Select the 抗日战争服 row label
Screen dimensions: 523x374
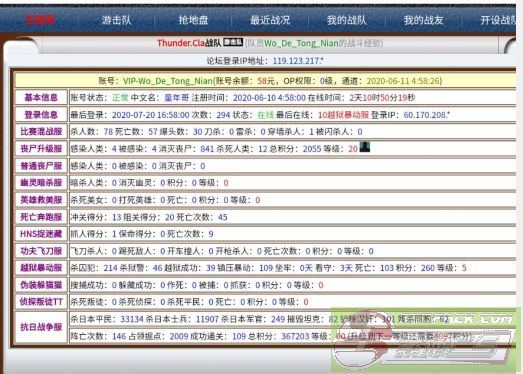coord(41,327)
